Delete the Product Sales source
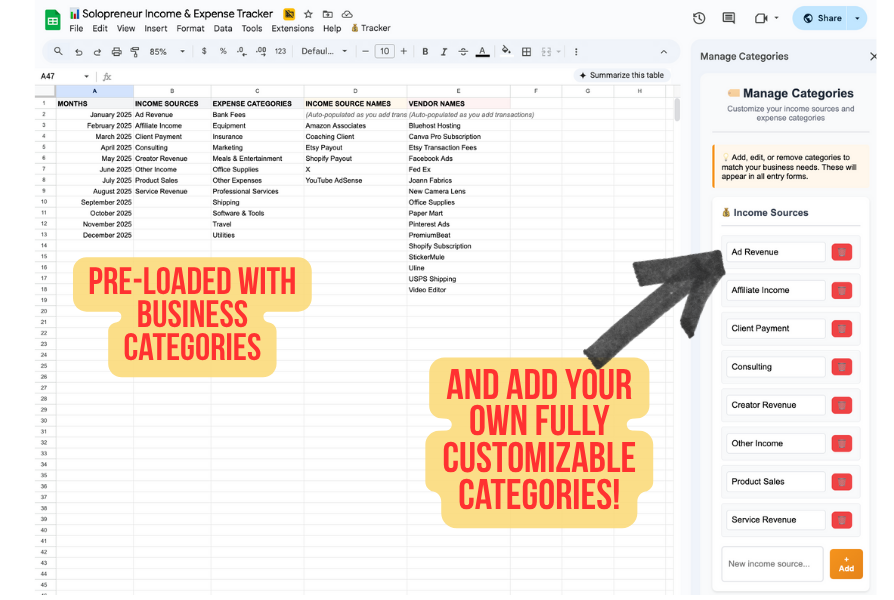 click(x=842, y=481)
